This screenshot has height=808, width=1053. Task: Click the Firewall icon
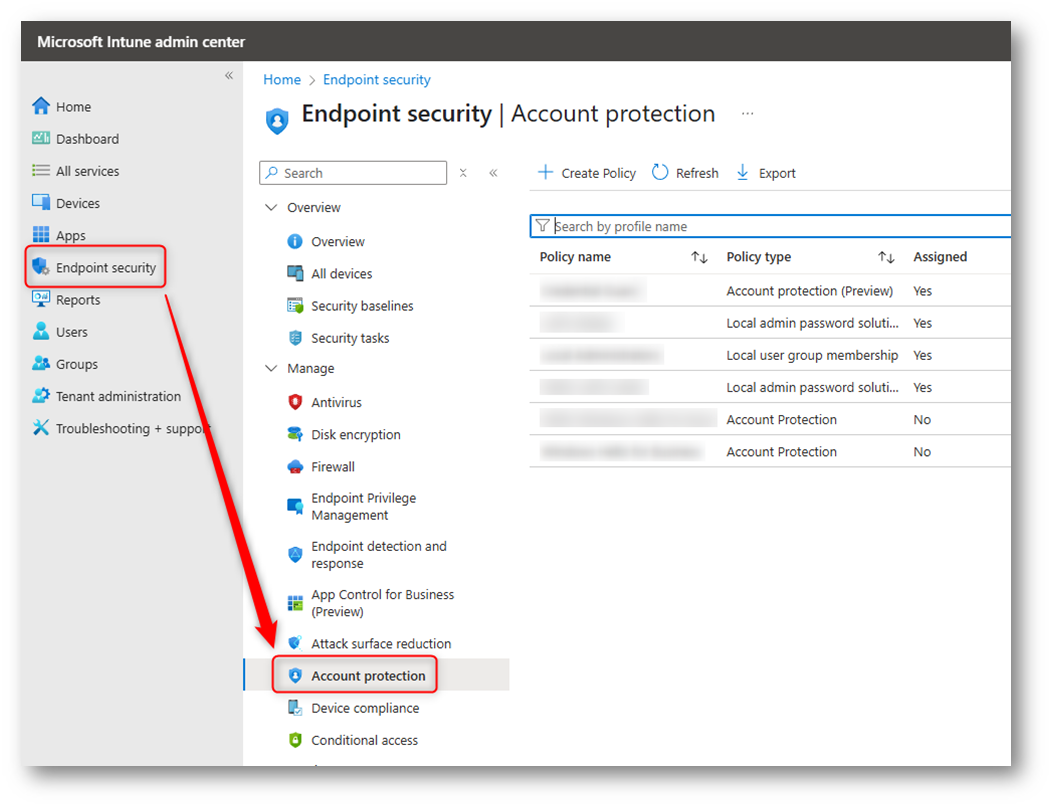[x=295, y=467]
